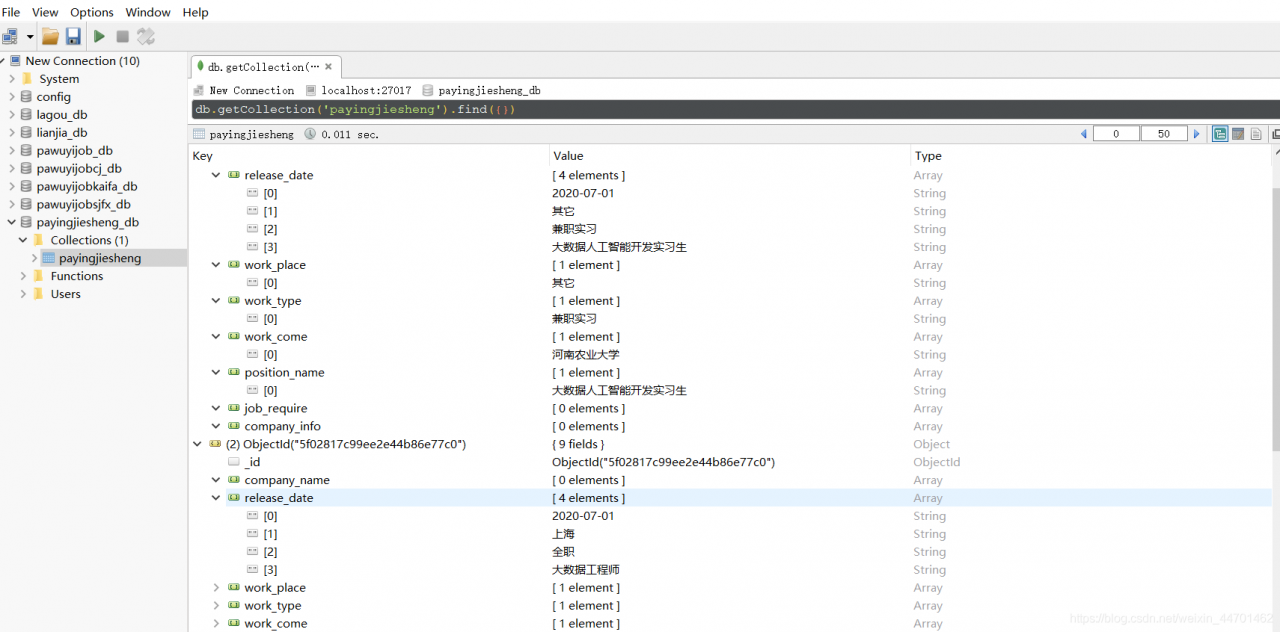1280x632 pixels.
Task: Collapse the payingjiesheng_db database node
Action: coord(12,222)
